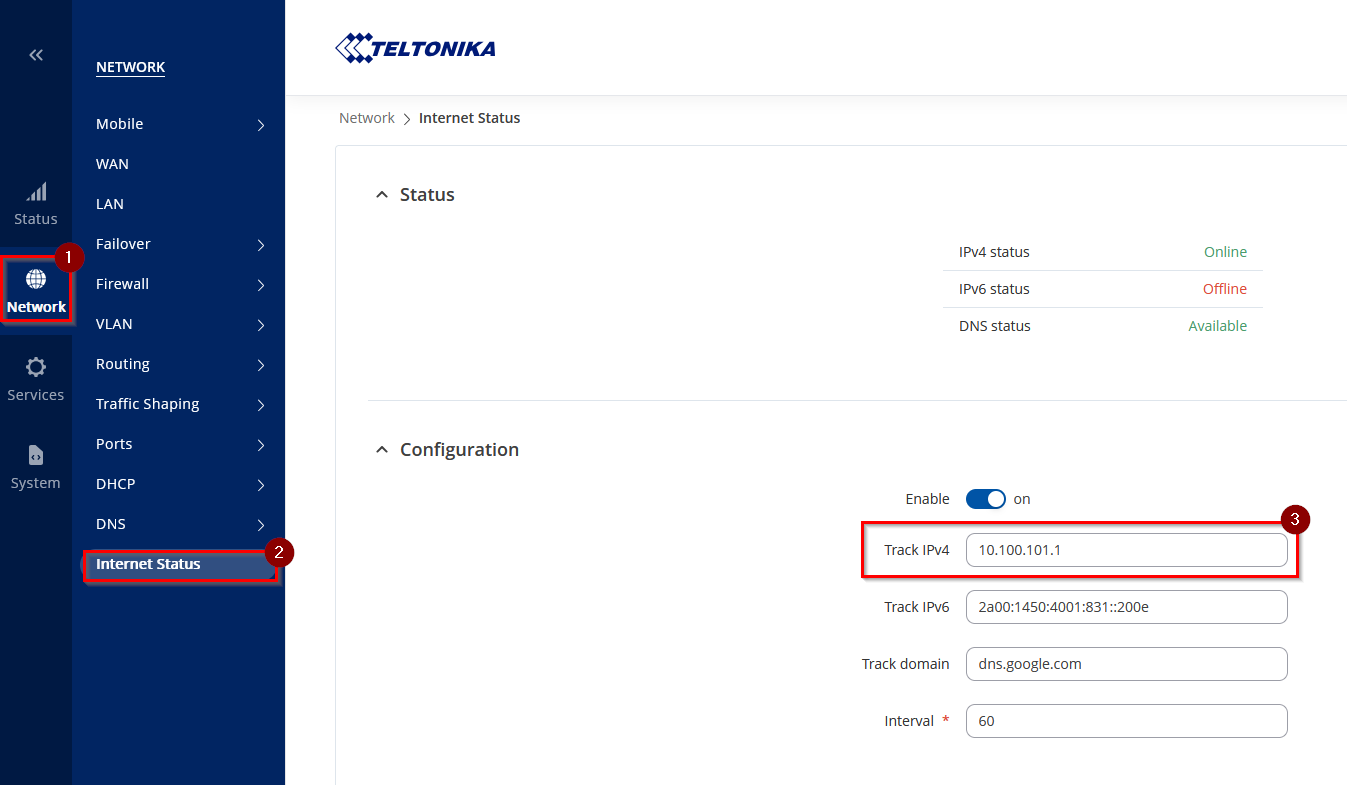Click the Interval input field

pyautogui.click(x=1126, y=721)
